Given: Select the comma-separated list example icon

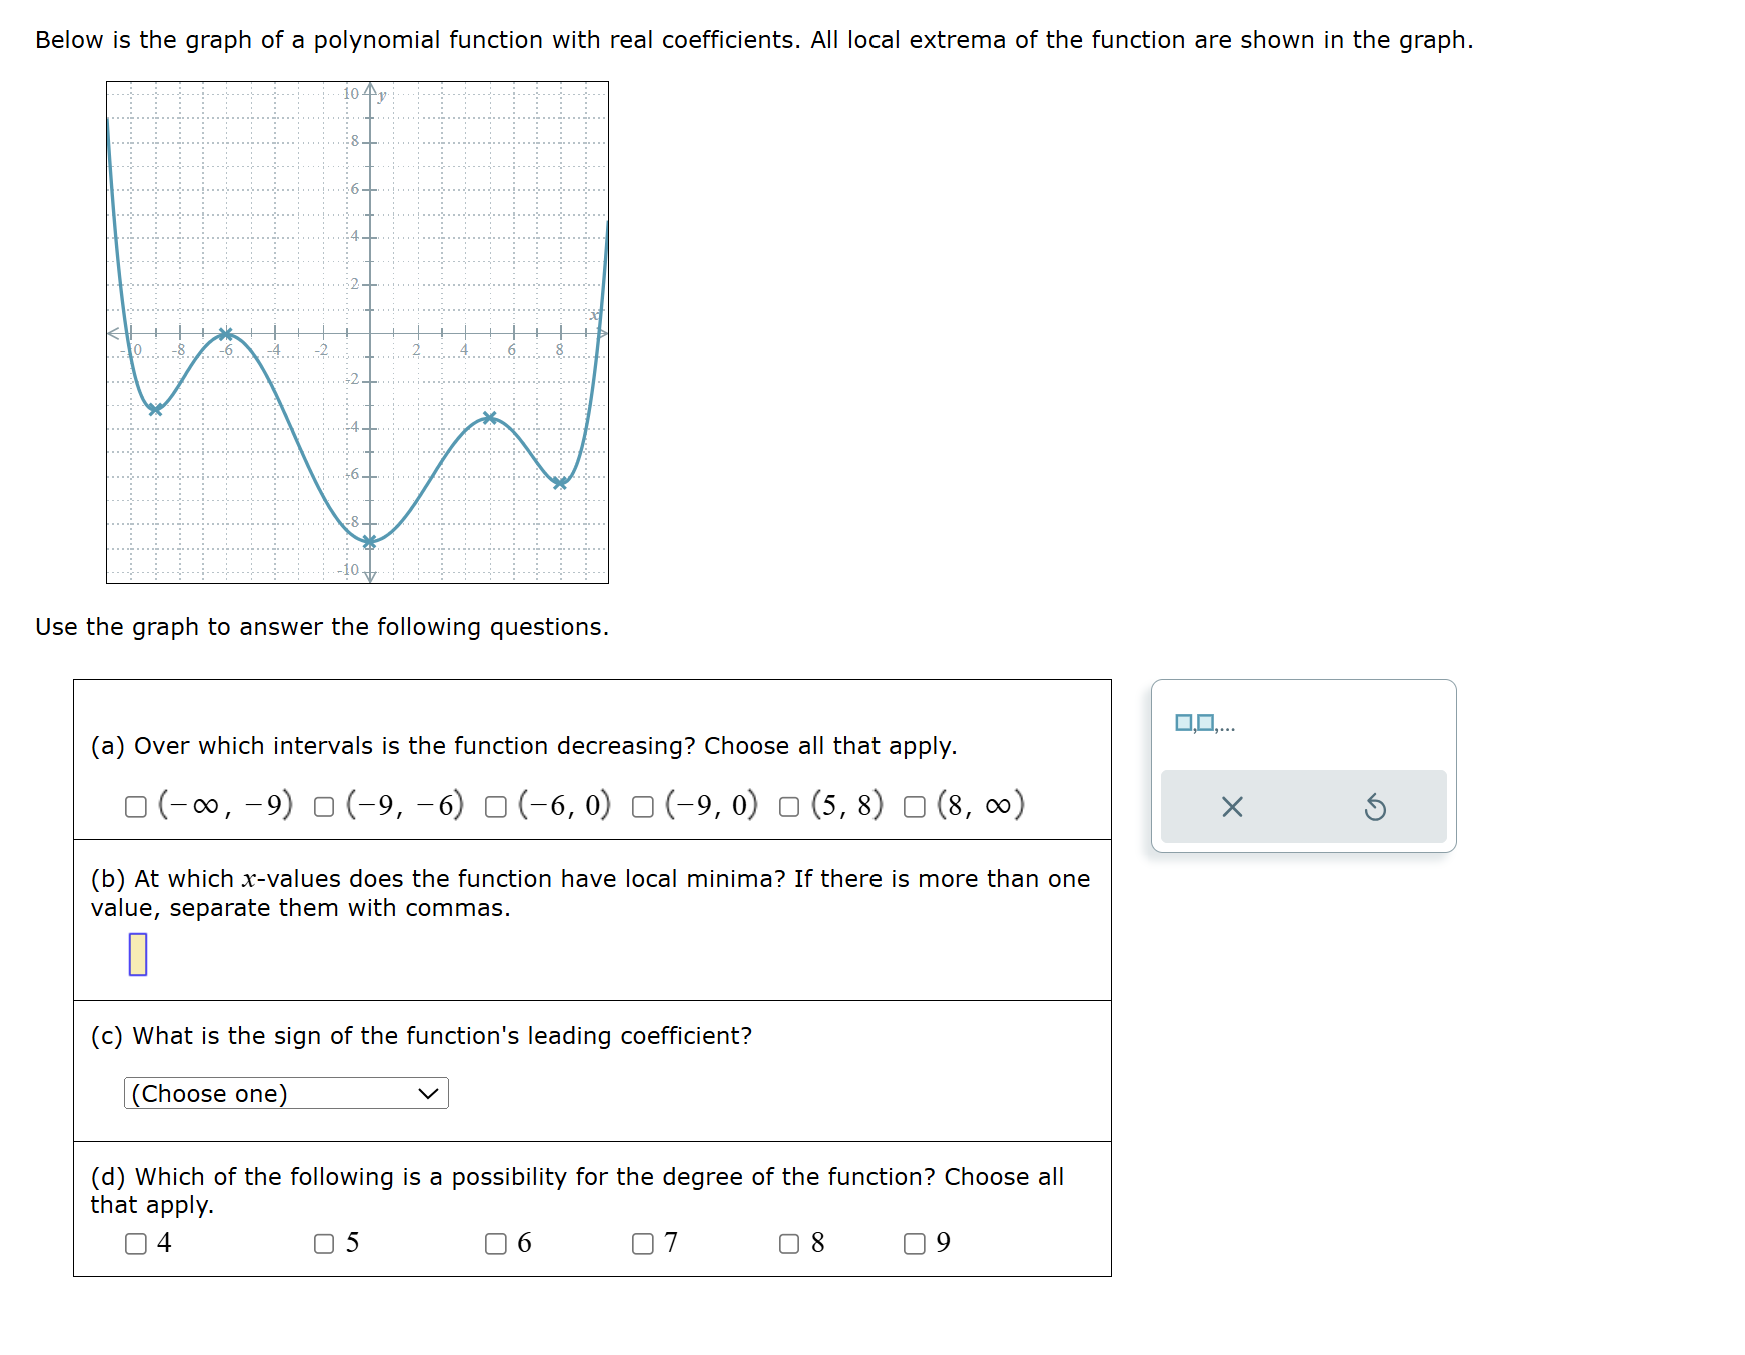Looking at the screenshot, I should pyautogui.click(x=1204, y=722).
